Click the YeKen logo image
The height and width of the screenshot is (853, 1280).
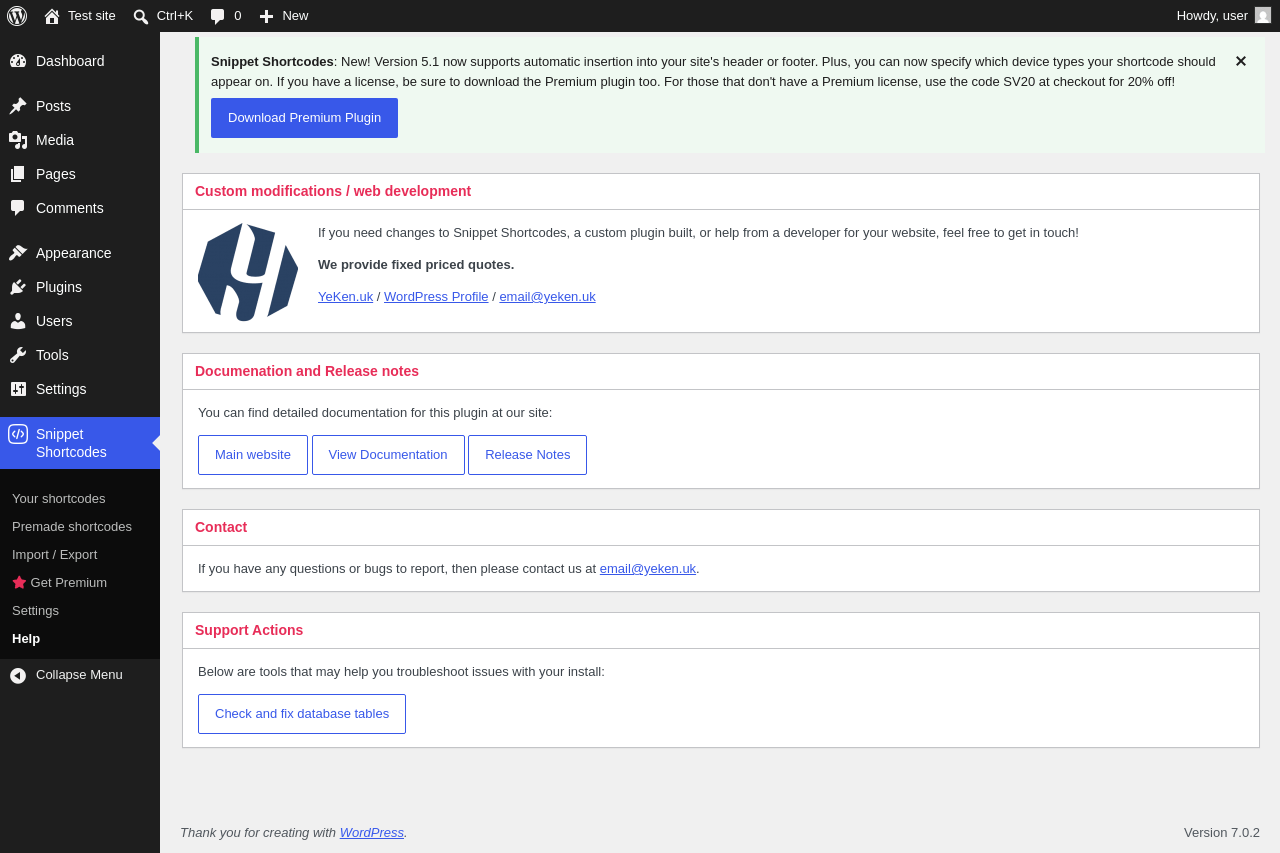tap(248, 271)
